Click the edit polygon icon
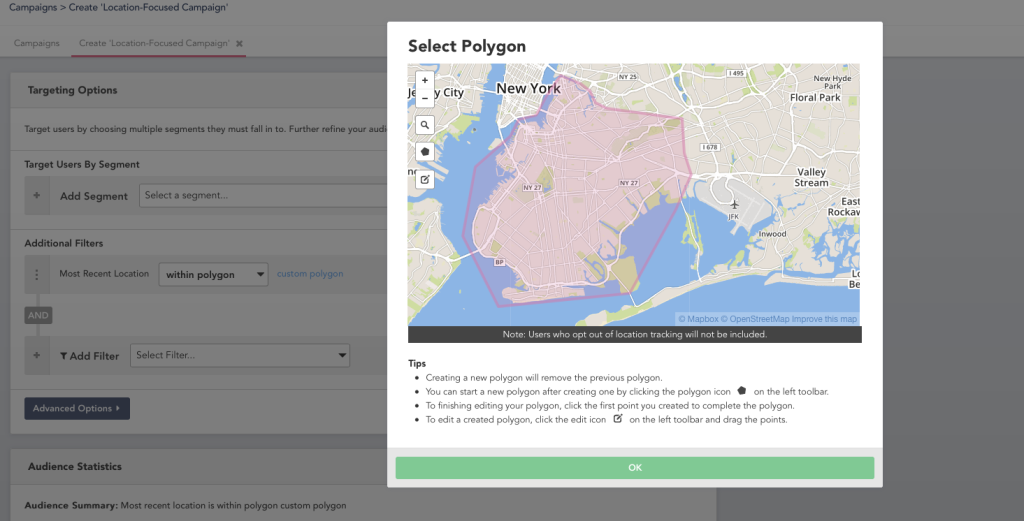Viewport: 1024px width, 521px height. (425, 179)
